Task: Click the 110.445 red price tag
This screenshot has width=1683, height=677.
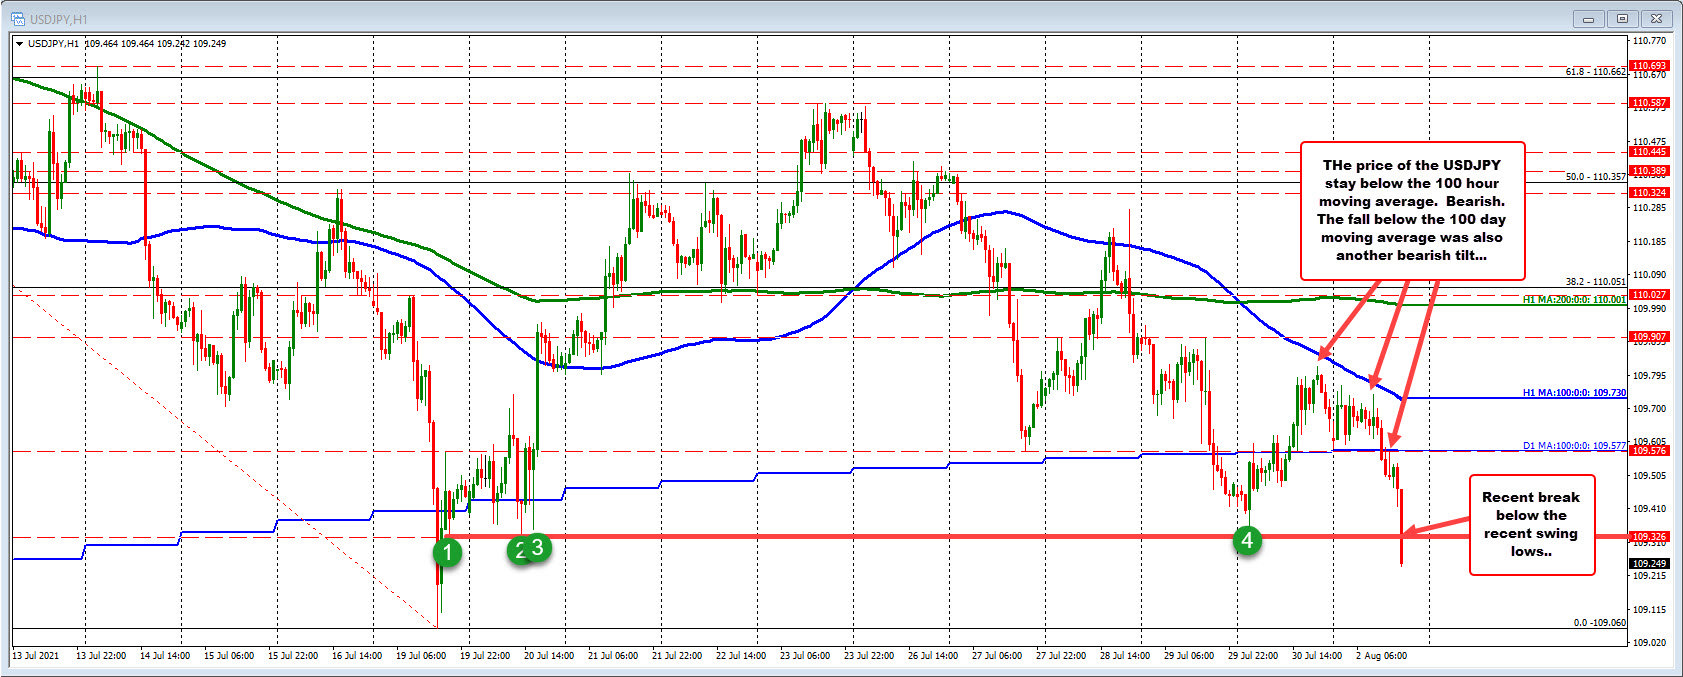Action: pyautogui.click(x=1649, y=152)
